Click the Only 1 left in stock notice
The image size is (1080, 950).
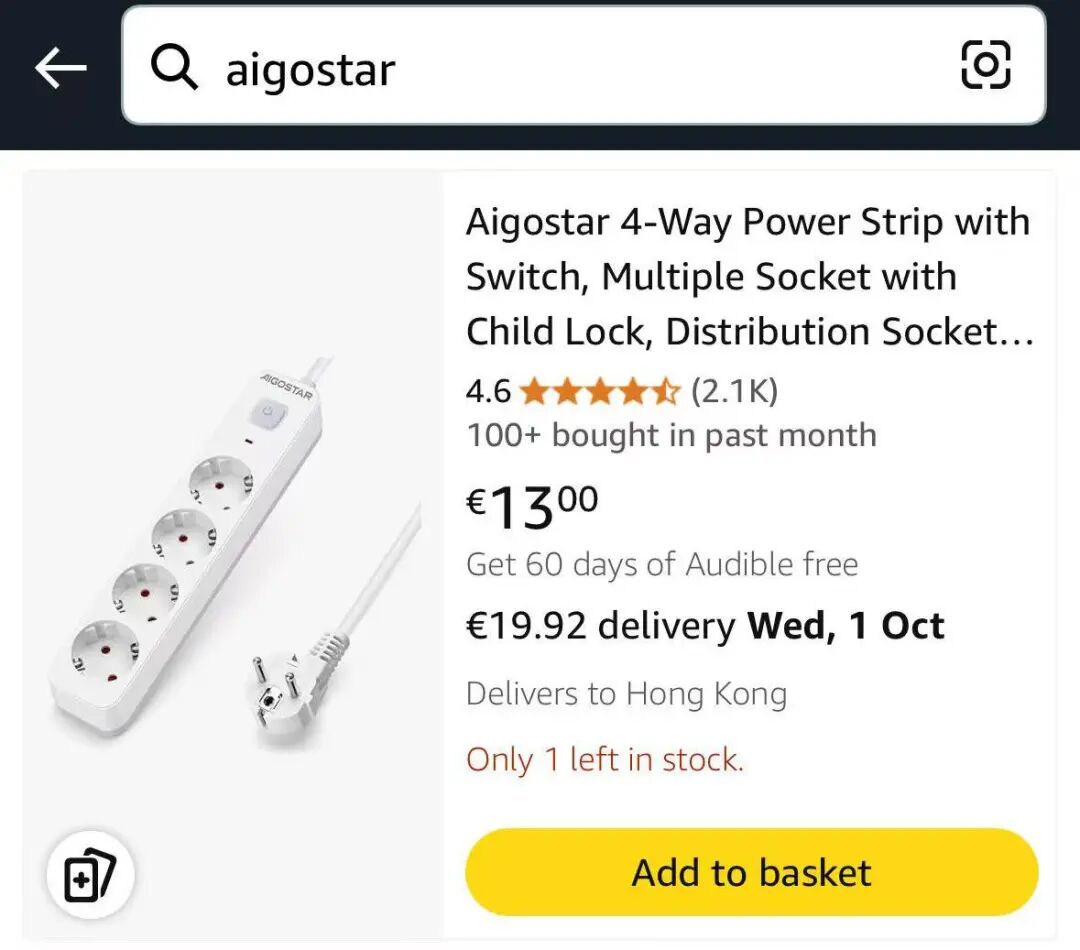click(605, 760)
